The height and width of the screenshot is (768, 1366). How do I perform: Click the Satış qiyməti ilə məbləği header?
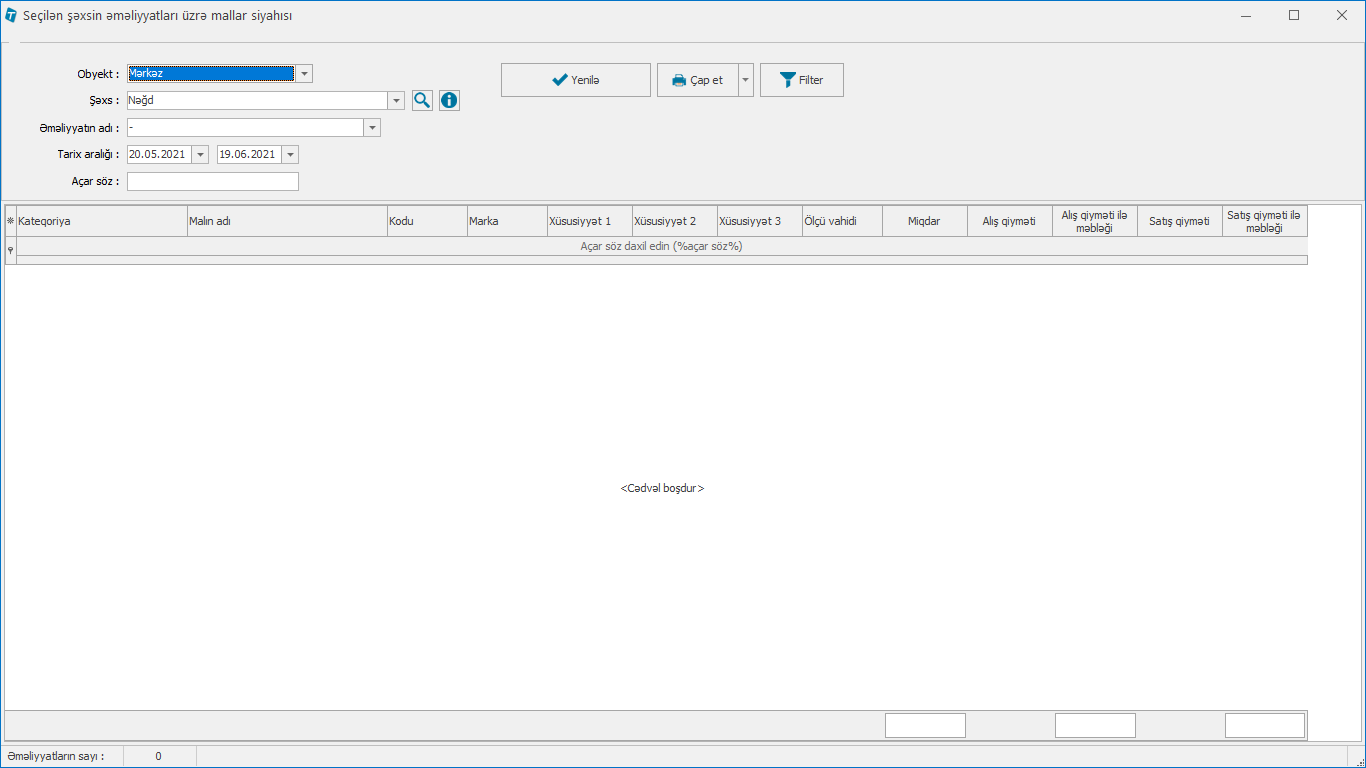coord(1265,221)
